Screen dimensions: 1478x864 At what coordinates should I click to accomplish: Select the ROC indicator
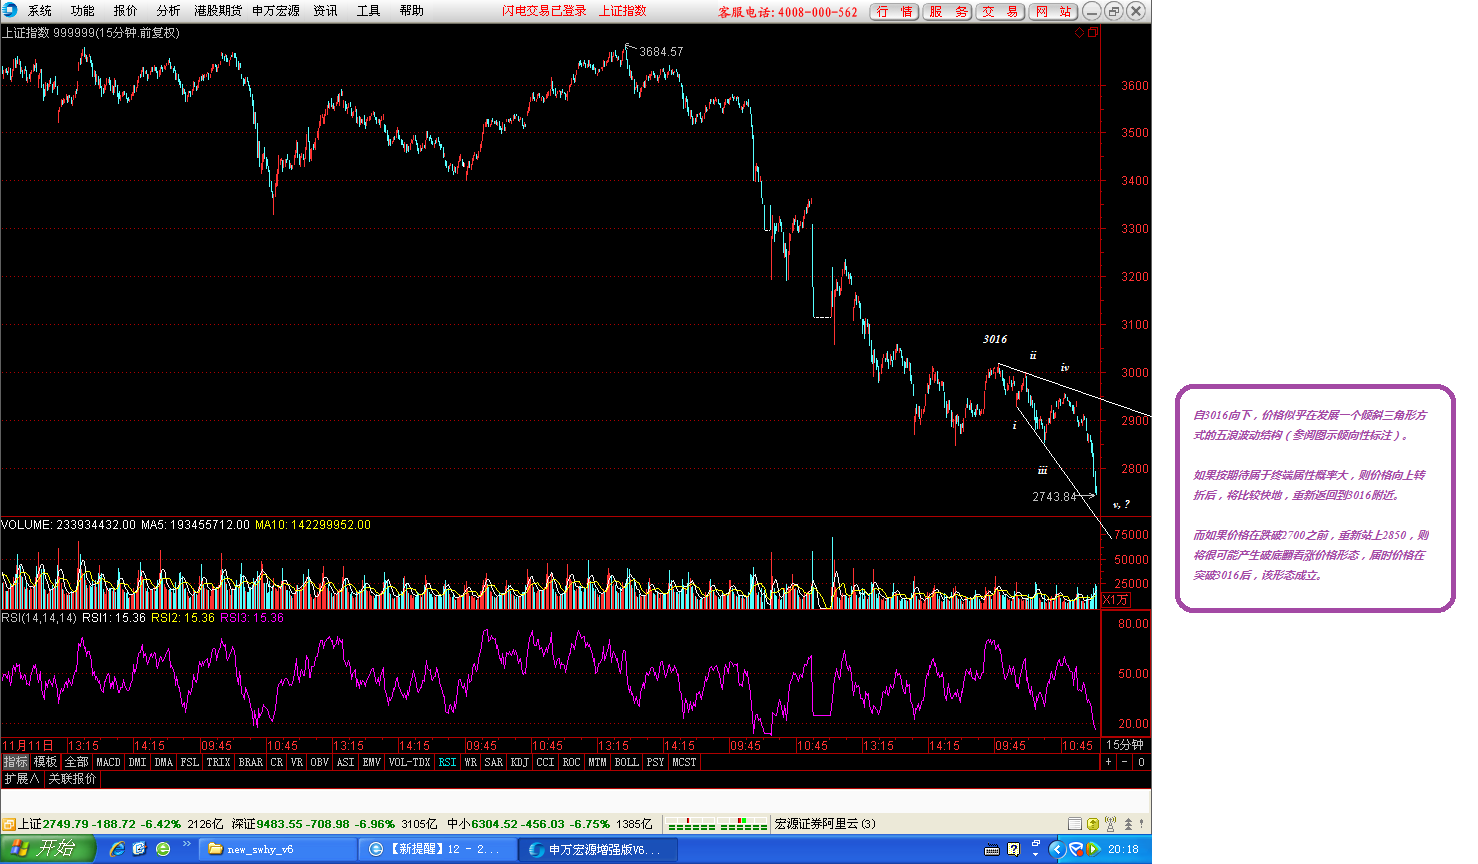pos(571,762)
